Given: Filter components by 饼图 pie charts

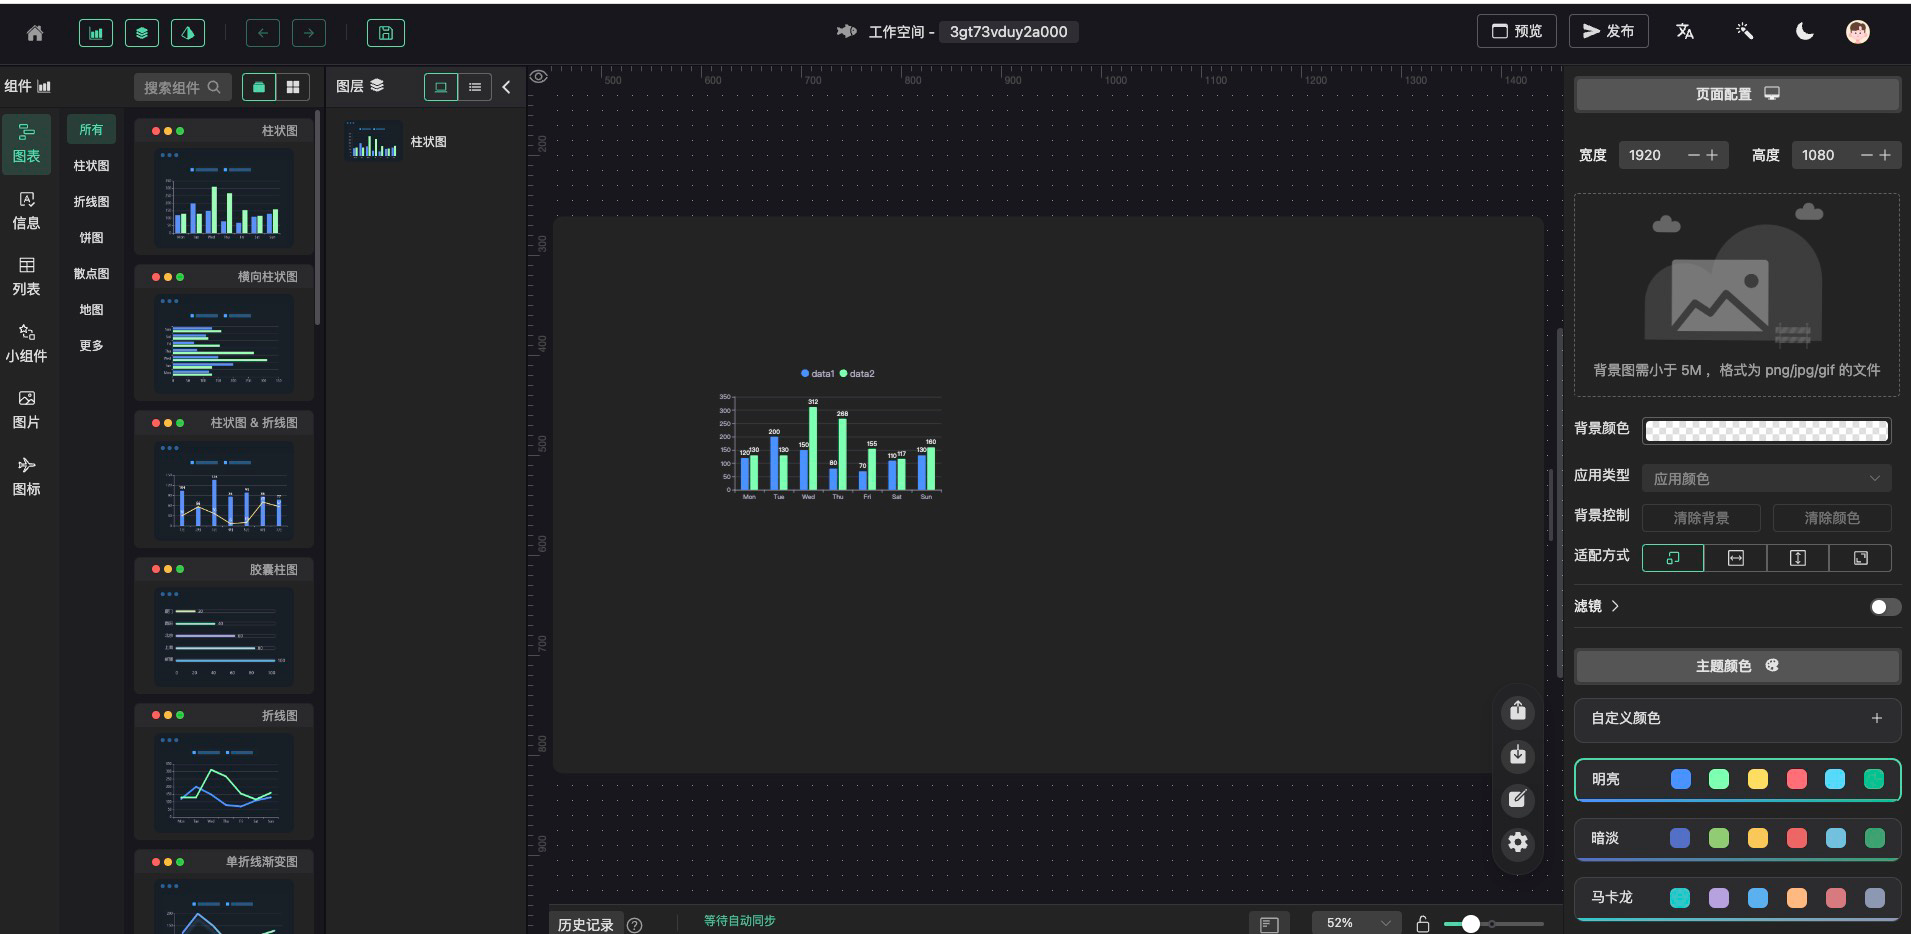Looking at the screenshot, I should point(91,237).
